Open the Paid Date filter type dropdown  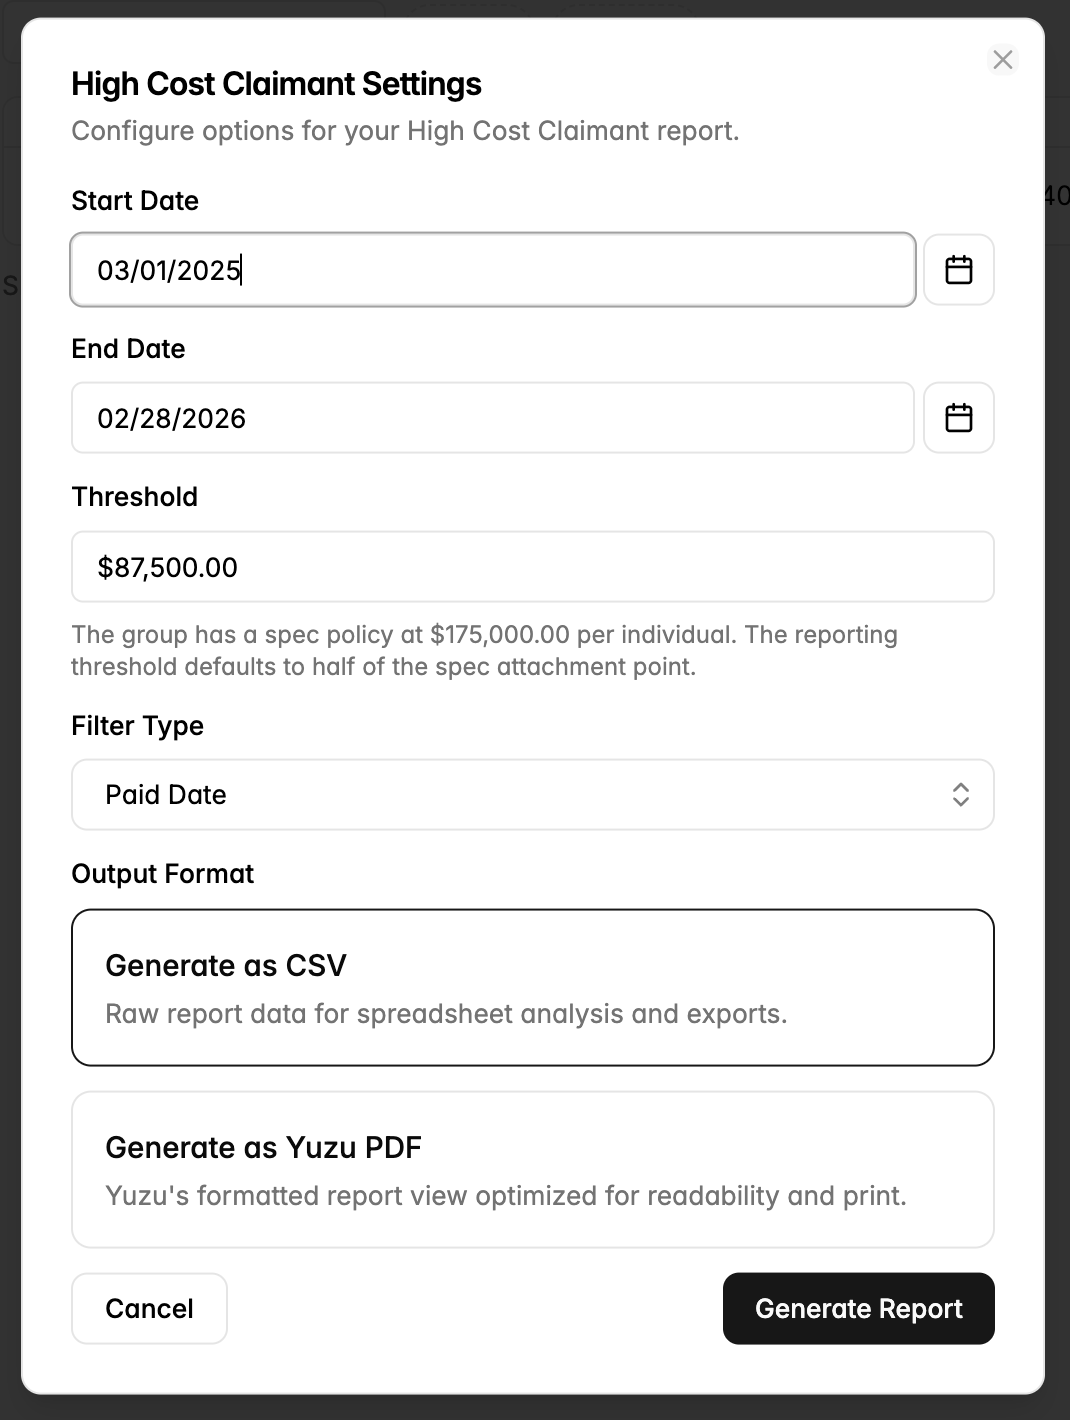pyautogui.click(x=533, y=795)
